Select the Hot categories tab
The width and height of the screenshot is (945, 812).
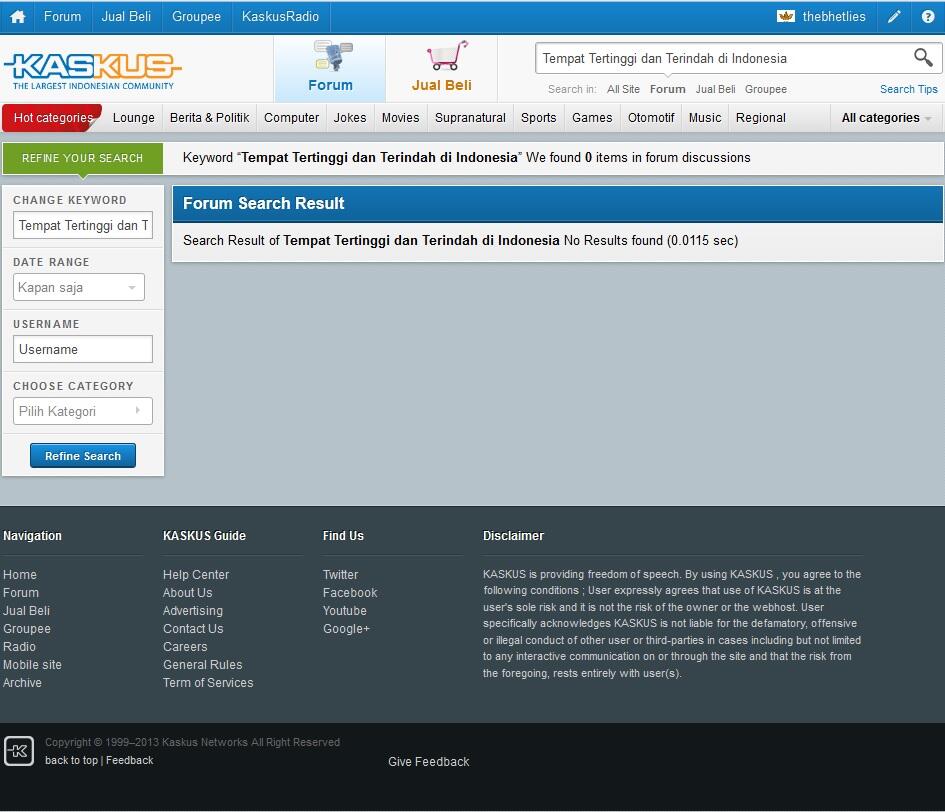pyautogui.click(x=53, y=118)
